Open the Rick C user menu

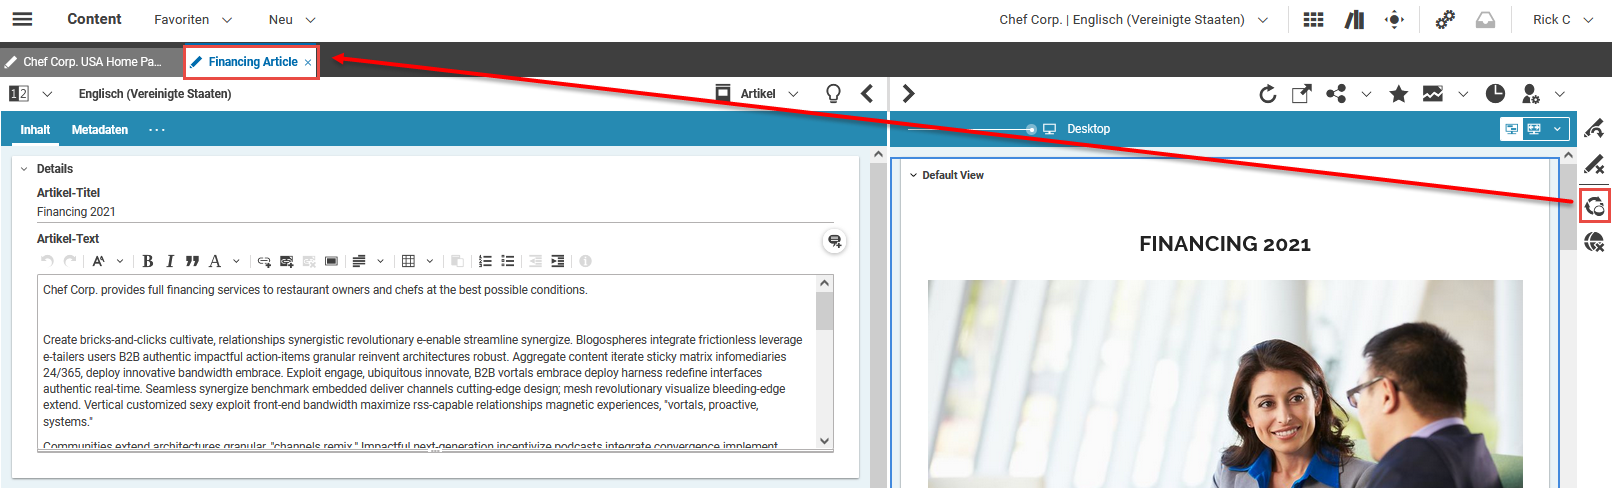1562,20
